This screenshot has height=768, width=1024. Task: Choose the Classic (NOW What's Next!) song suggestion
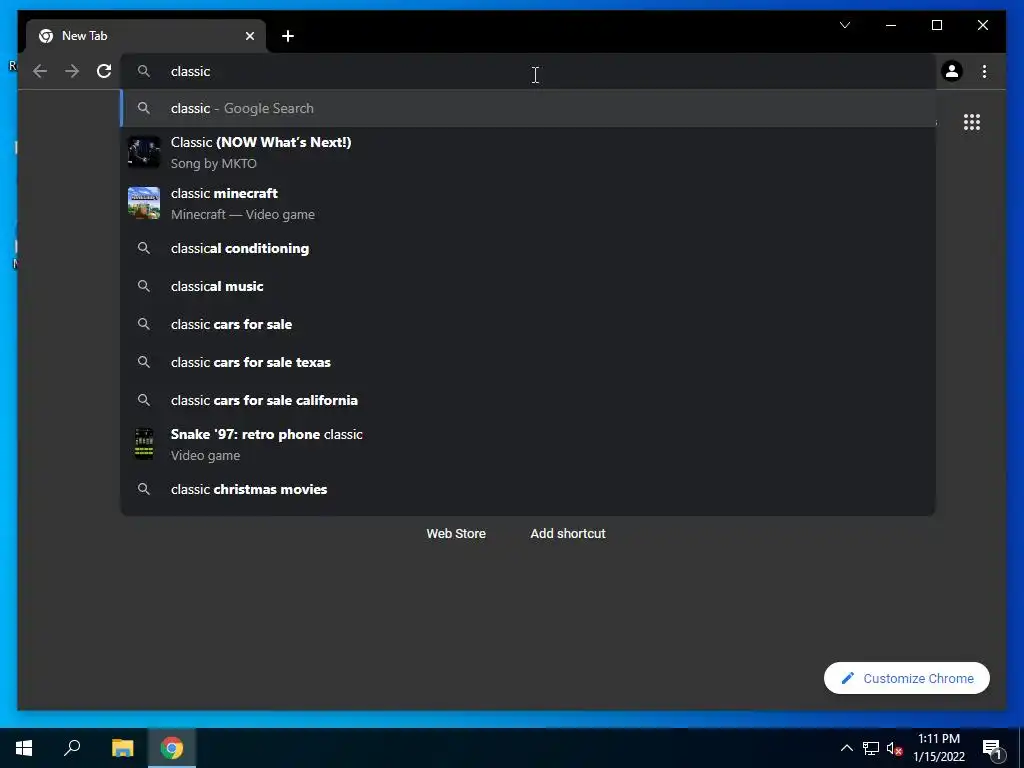click(528, 152)
